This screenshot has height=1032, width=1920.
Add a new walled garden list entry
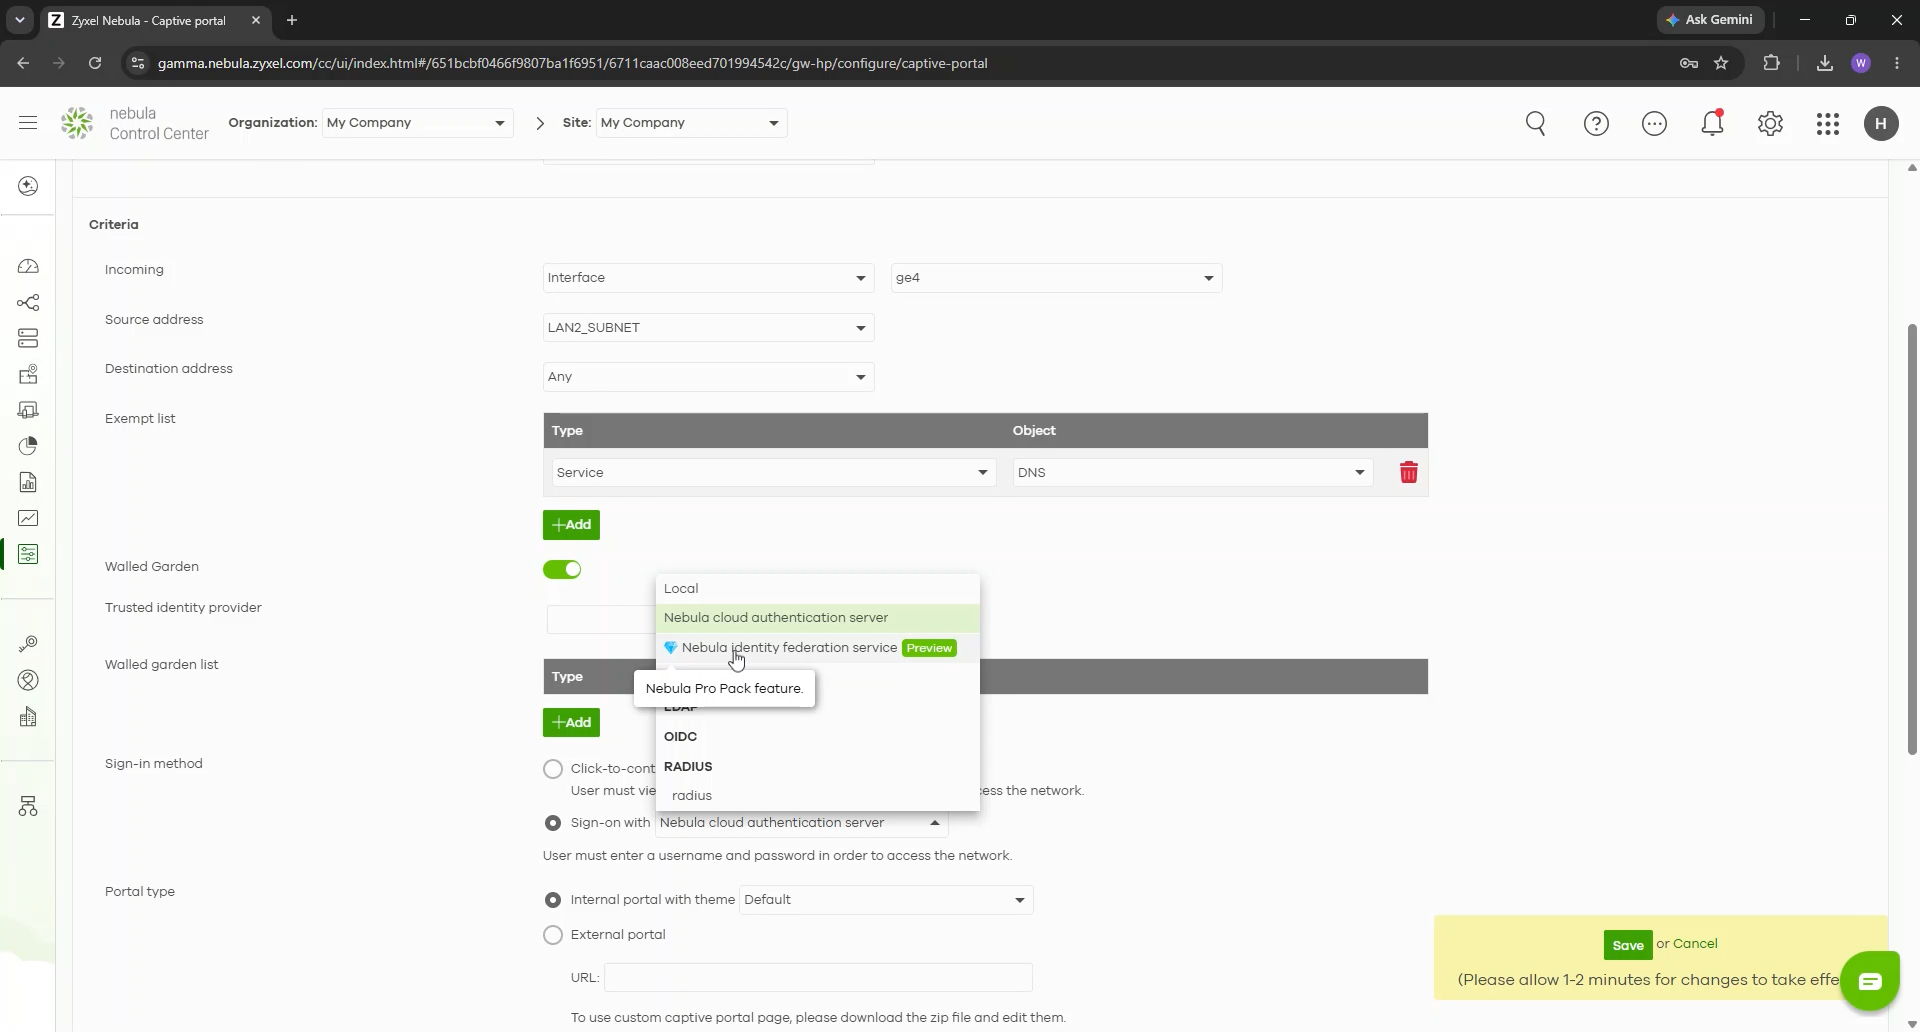[571, 723]
